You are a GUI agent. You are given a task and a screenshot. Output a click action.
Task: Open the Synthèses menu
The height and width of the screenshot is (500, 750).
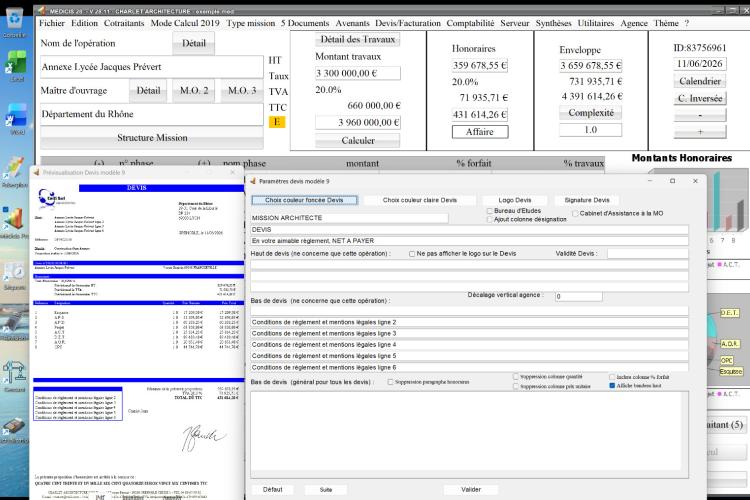553,23
